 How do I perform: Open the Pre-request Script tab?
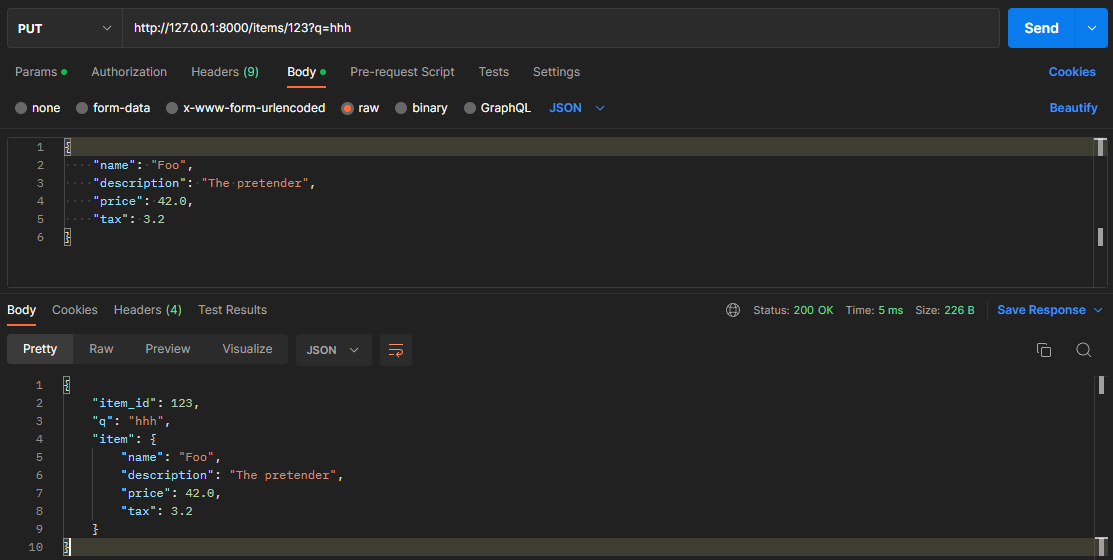click(402, 72)
